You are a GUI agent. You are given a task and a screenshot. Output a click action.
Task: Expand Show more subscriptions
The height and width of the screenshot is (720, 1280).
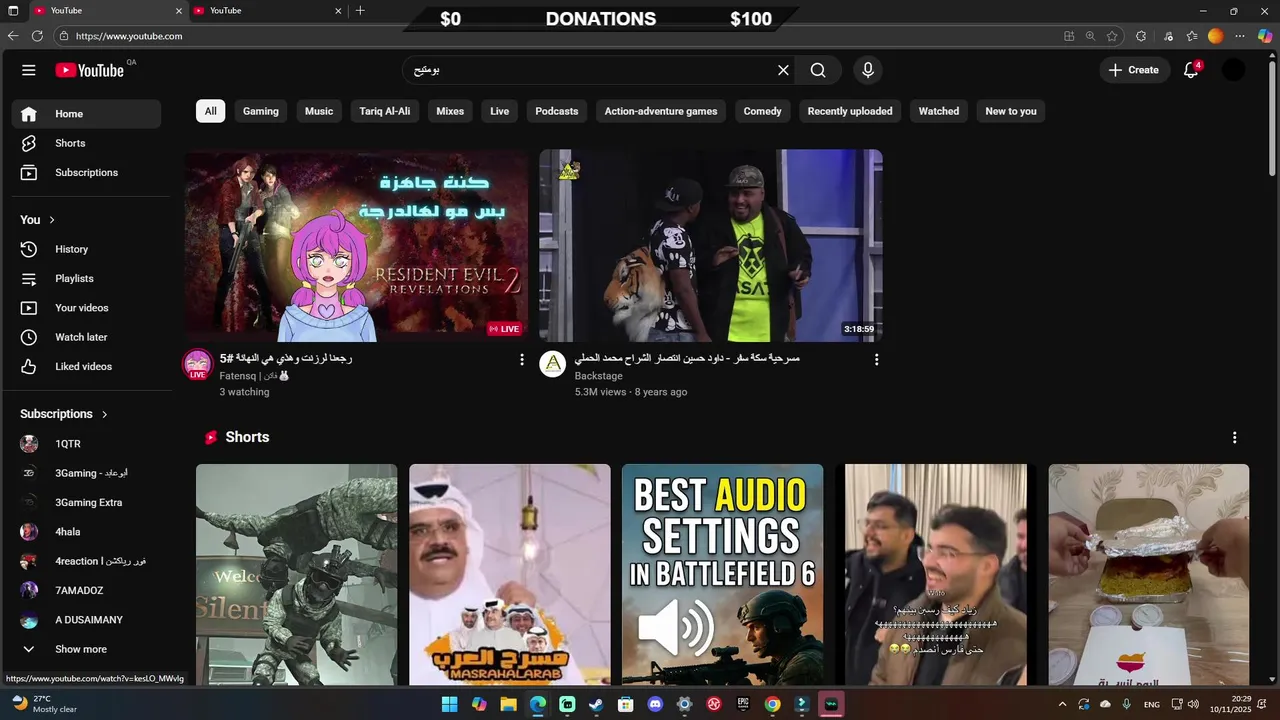86,649
